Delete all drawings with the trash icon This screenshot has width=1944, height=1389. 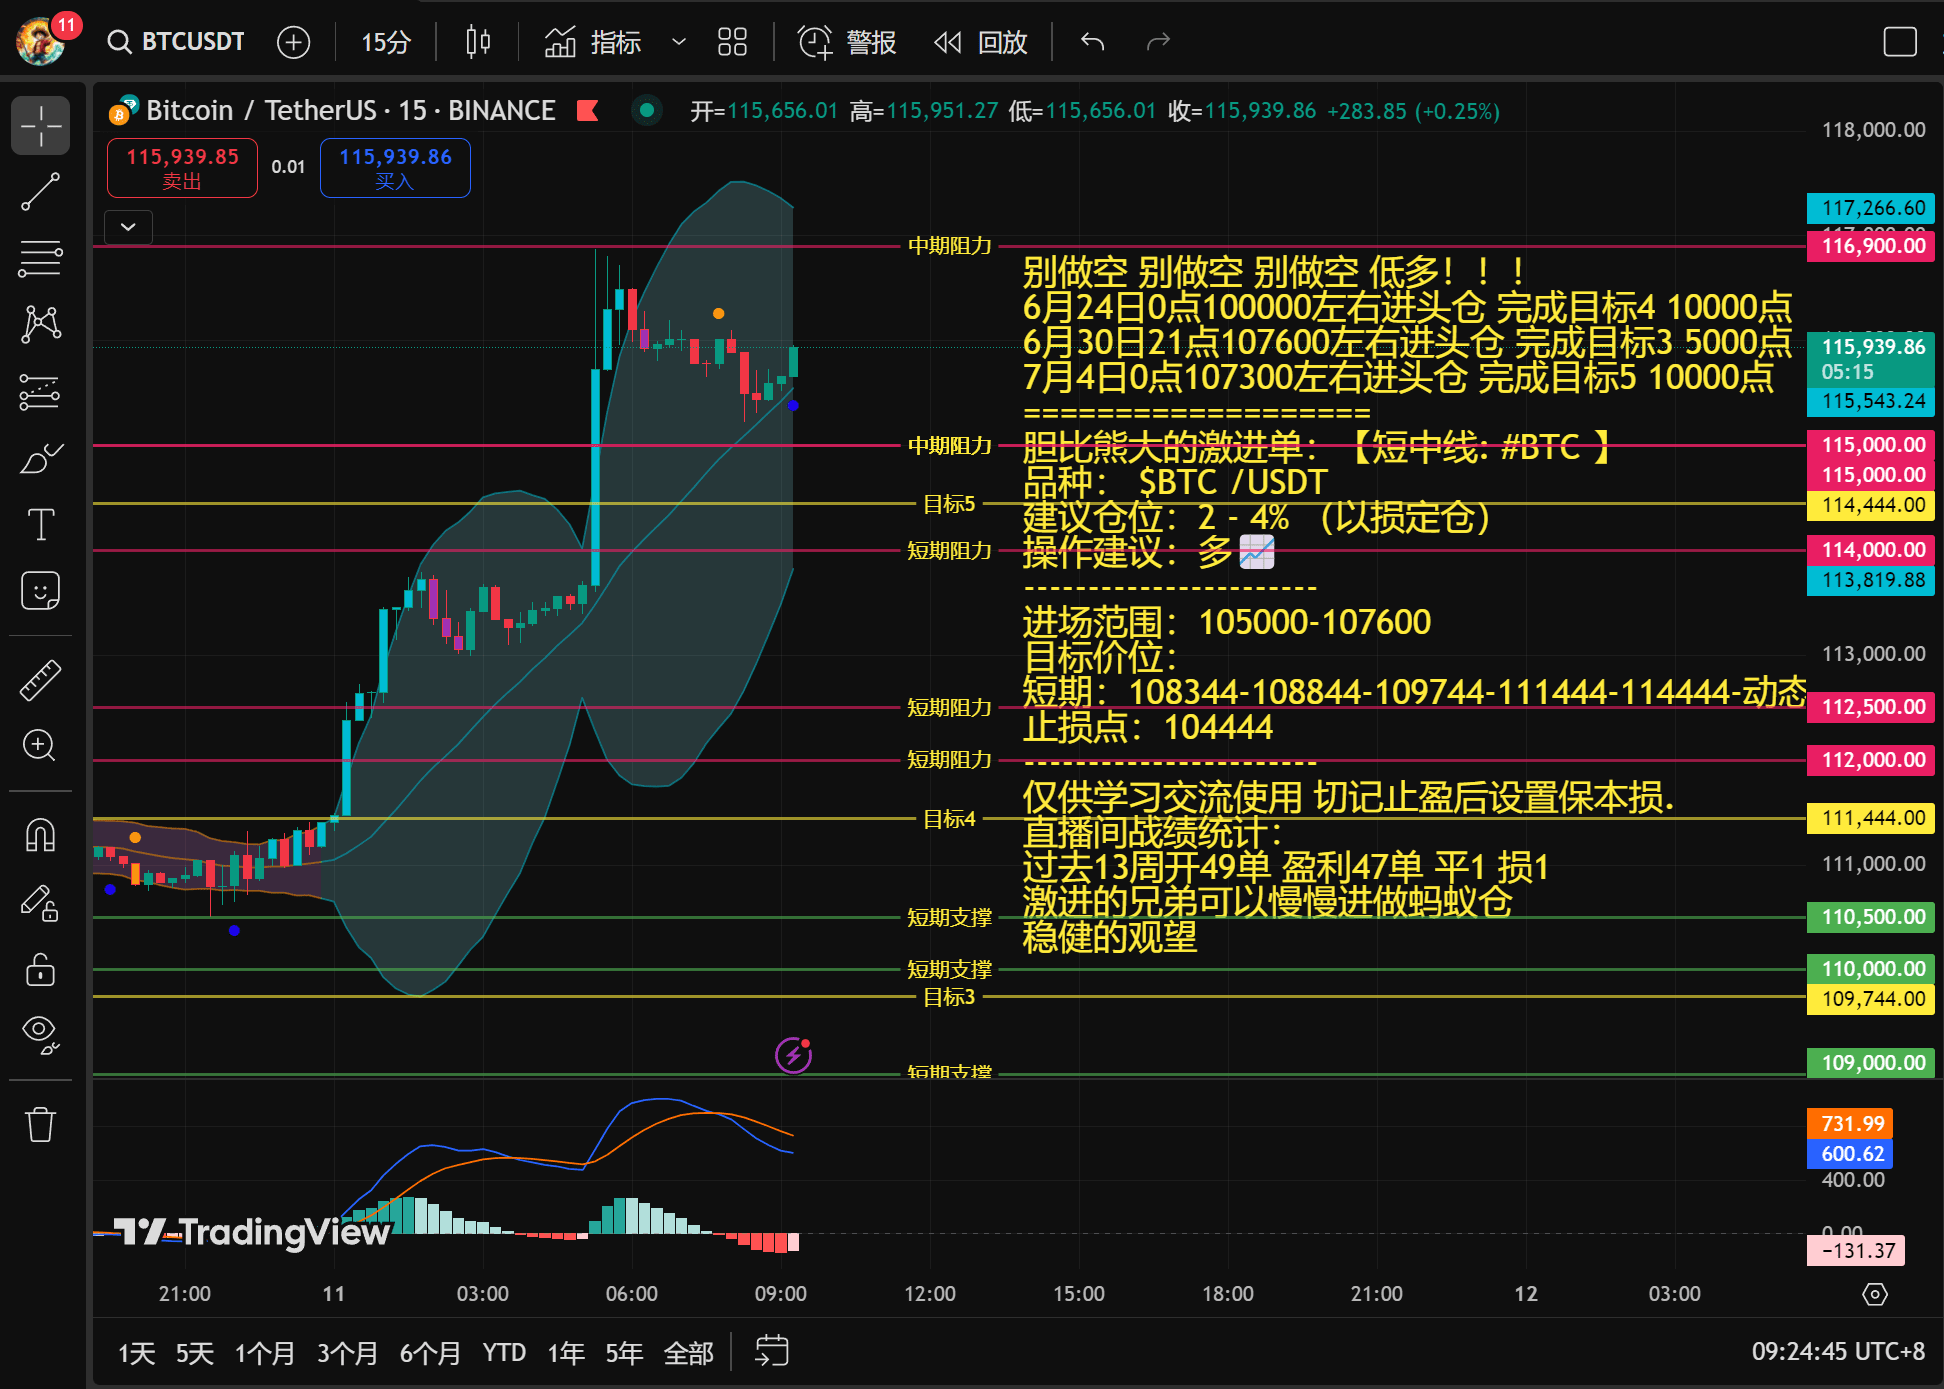pos(41,1124)
